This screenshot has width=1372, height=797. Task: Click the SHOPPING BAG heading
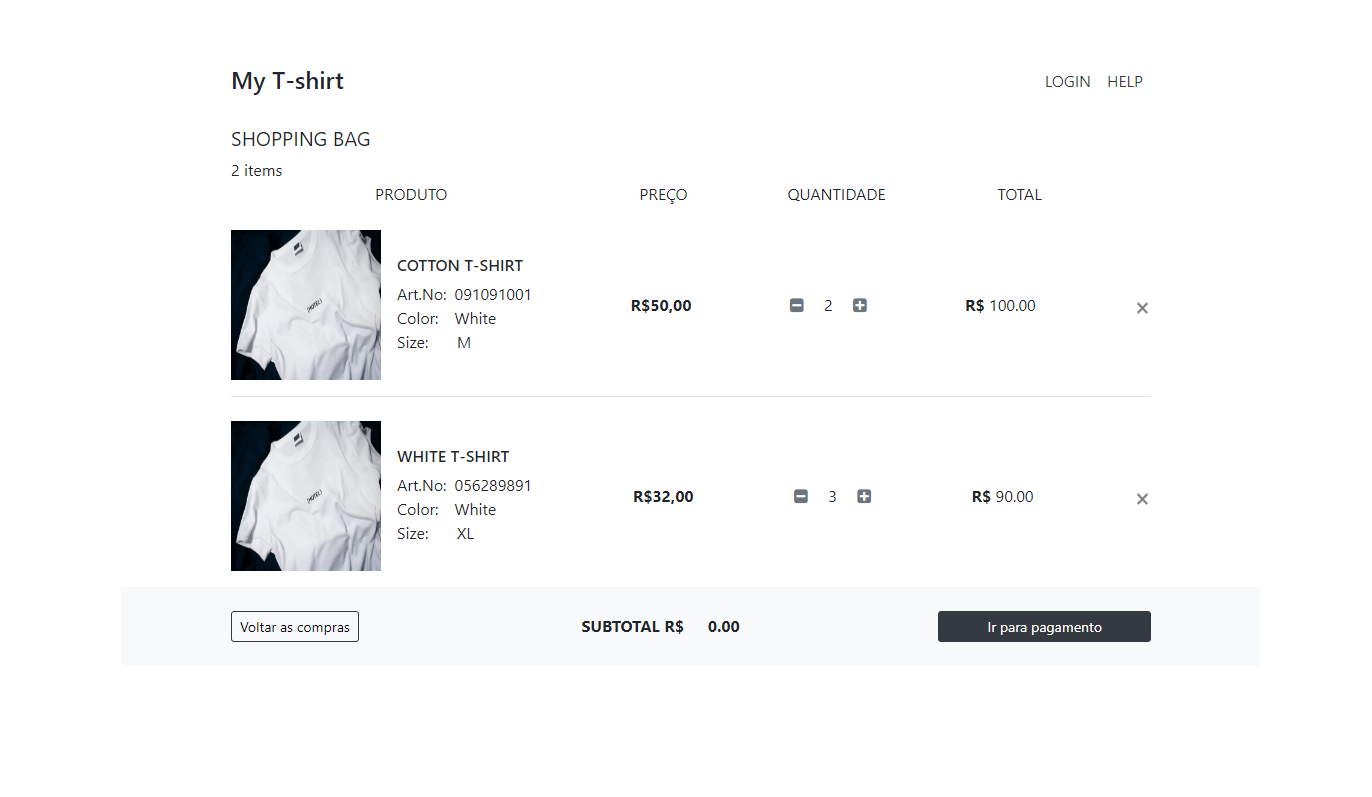point(301,139)
